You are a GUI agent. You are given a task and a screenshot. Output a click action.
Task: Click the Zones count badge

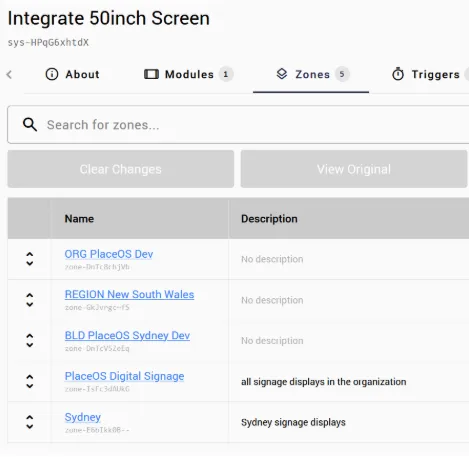342,74
